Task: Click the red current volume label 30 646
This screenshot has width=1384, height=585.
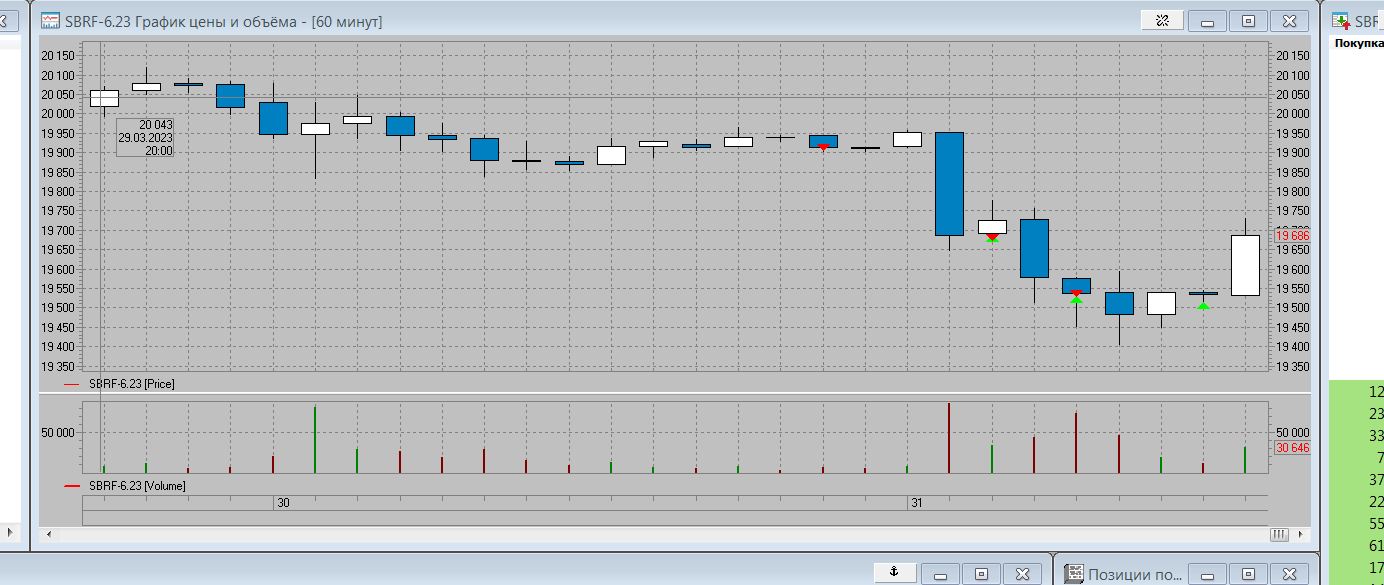Action: point(1292,448)
